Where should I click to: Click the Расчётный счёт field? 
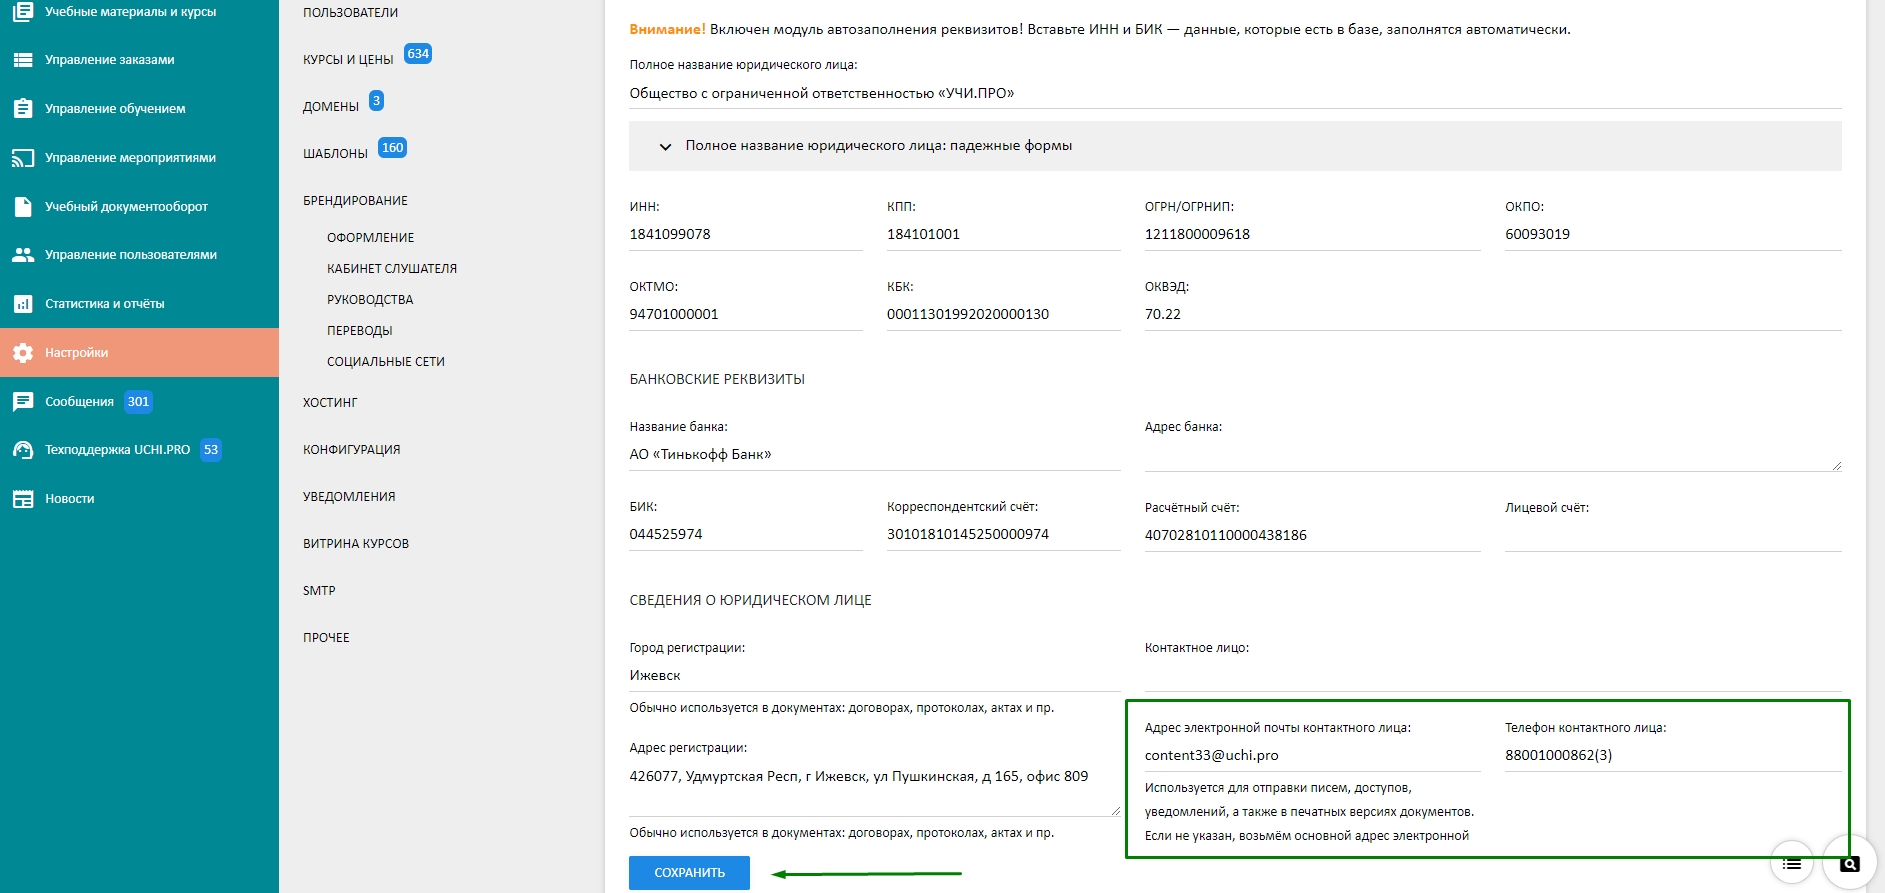click(x=1312, y=536)
